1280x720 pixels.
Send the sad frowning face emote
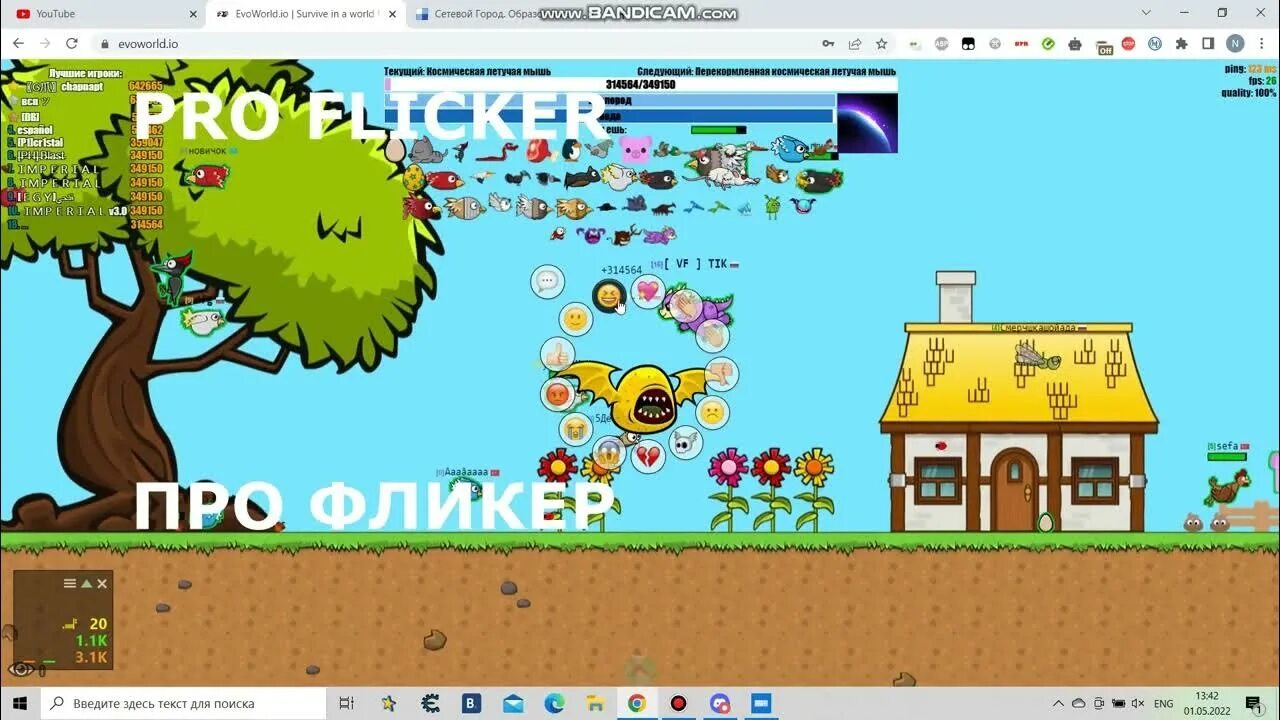click(712, 412)
